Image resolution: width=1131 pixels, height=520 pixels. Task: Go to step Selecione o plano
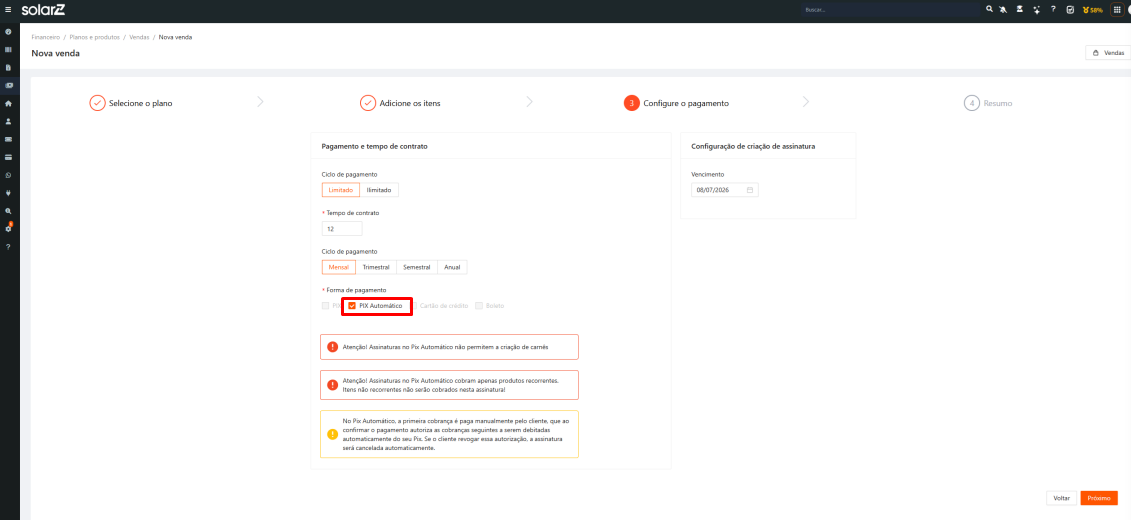[x=131, y=103]
